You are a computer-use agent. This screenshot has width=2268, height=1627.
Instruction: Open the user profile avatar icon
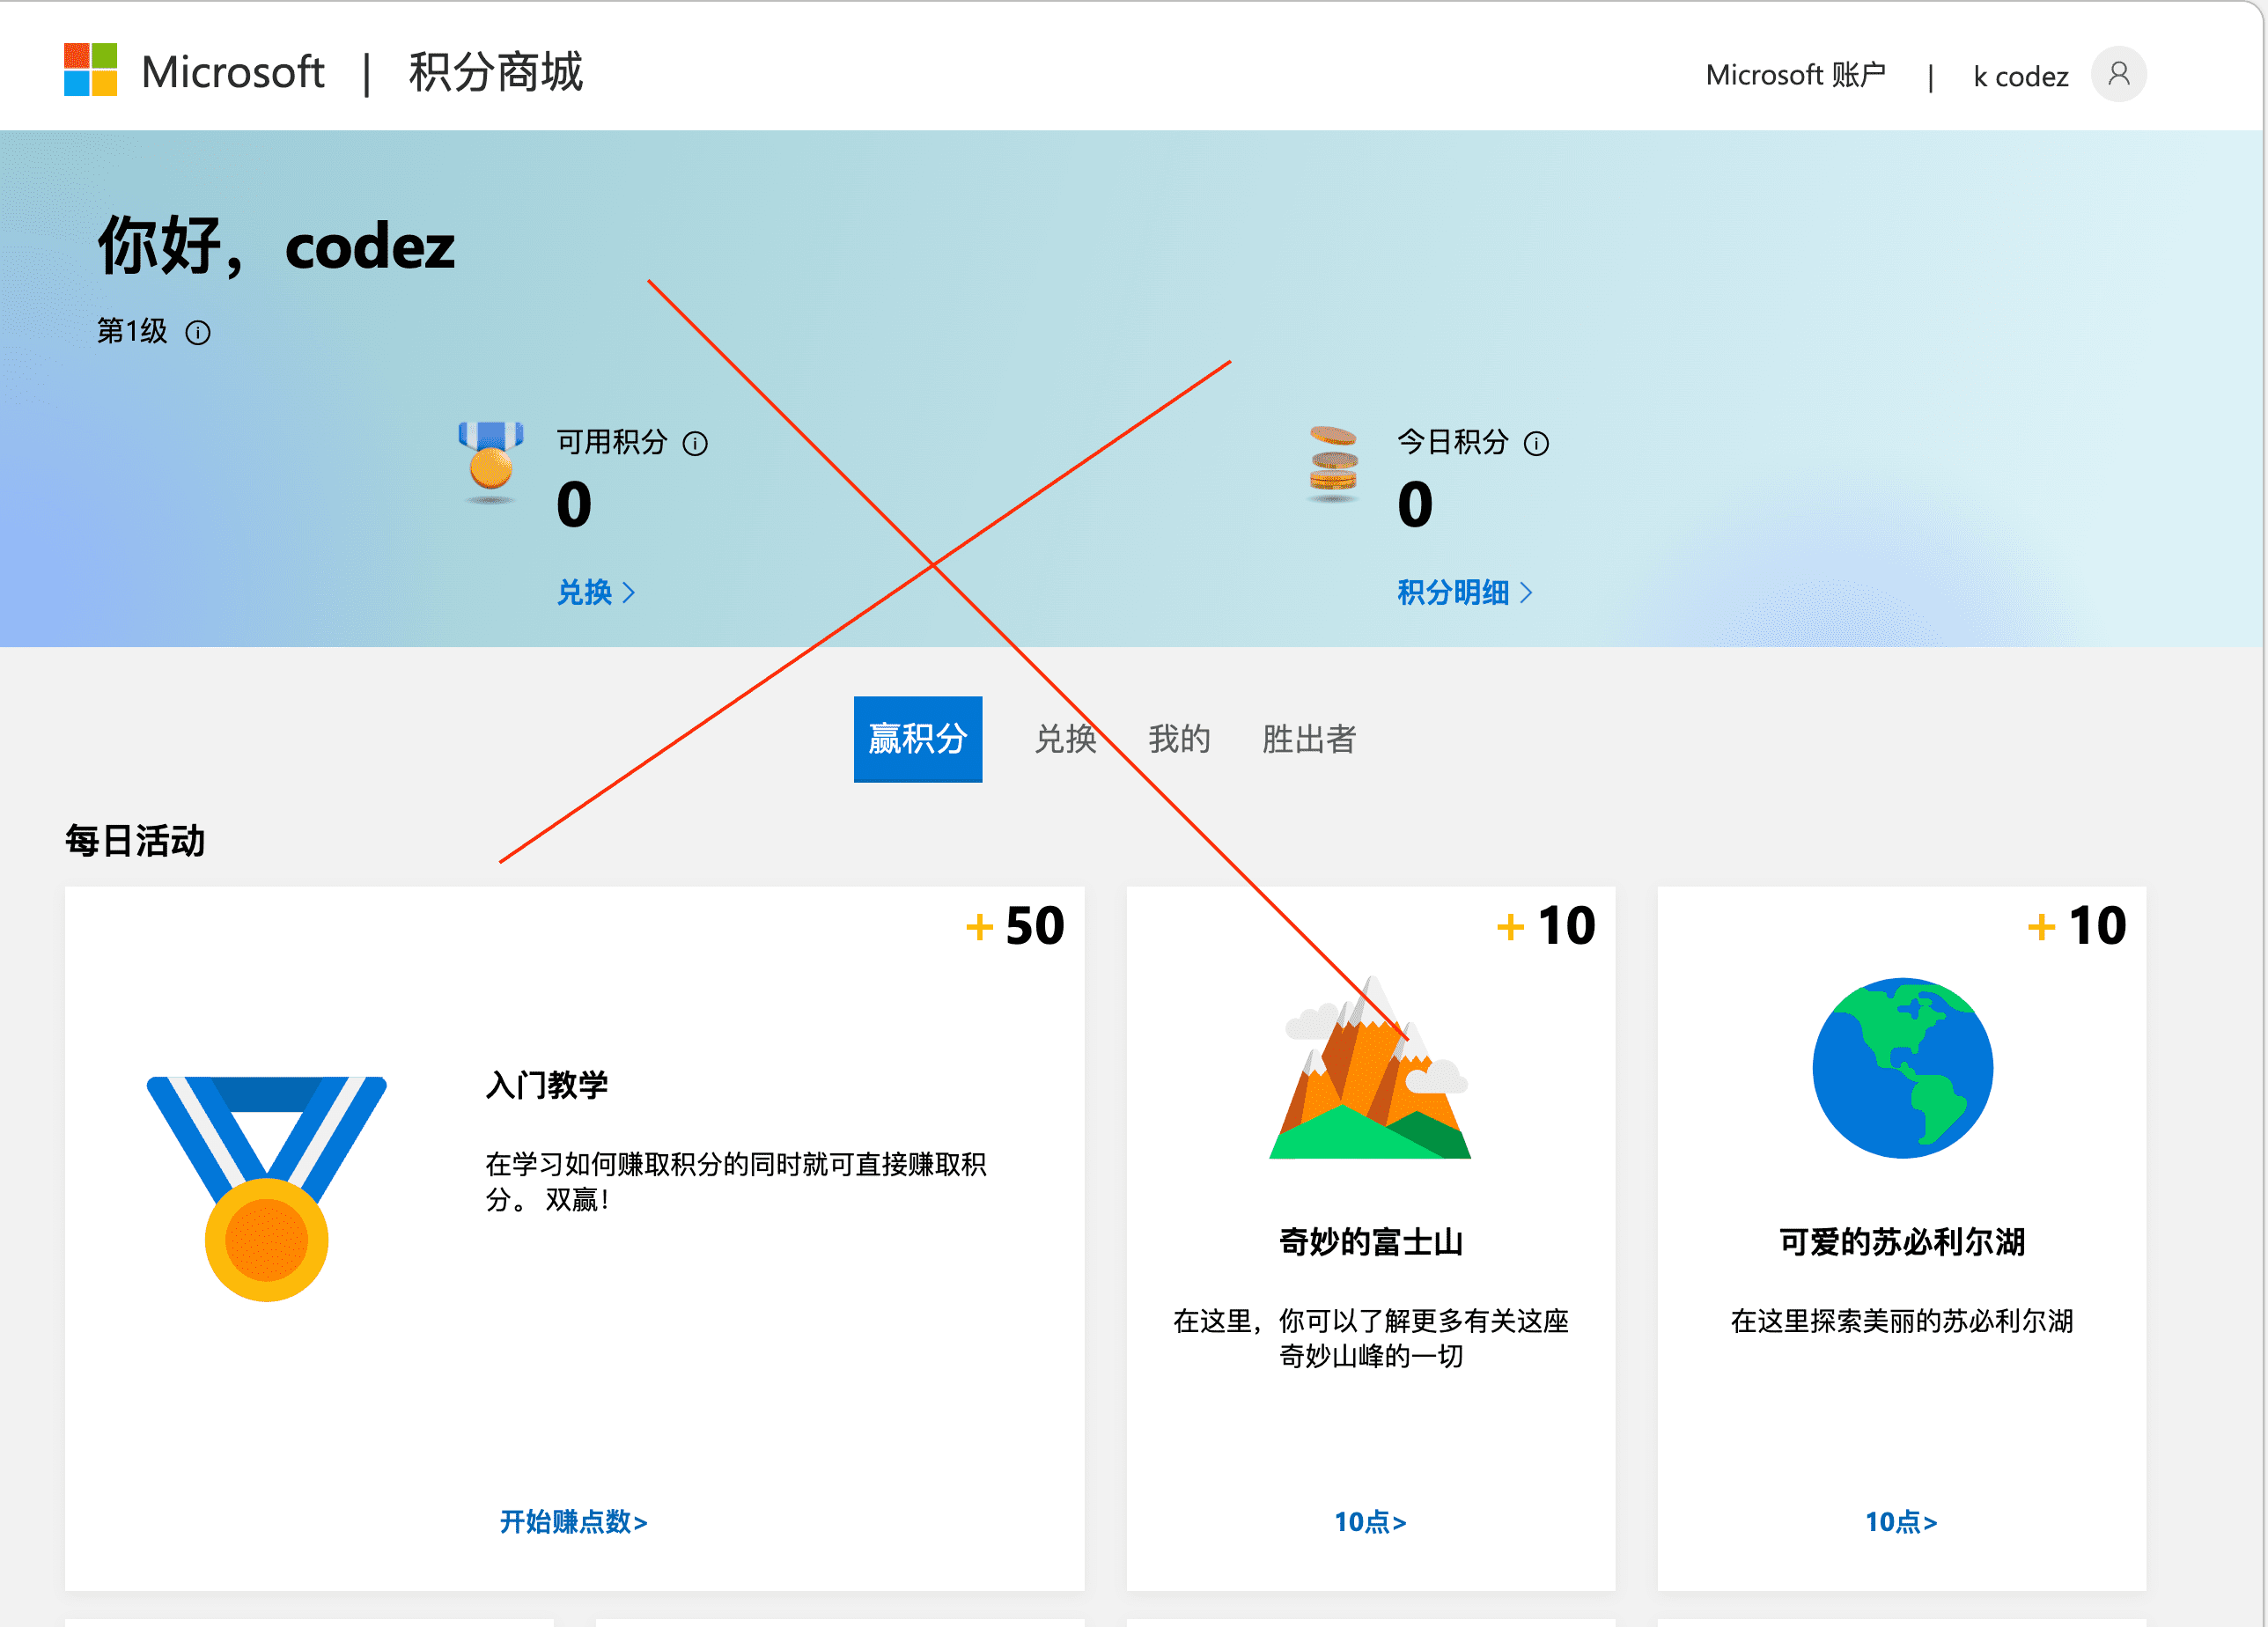coord(2117,74)
